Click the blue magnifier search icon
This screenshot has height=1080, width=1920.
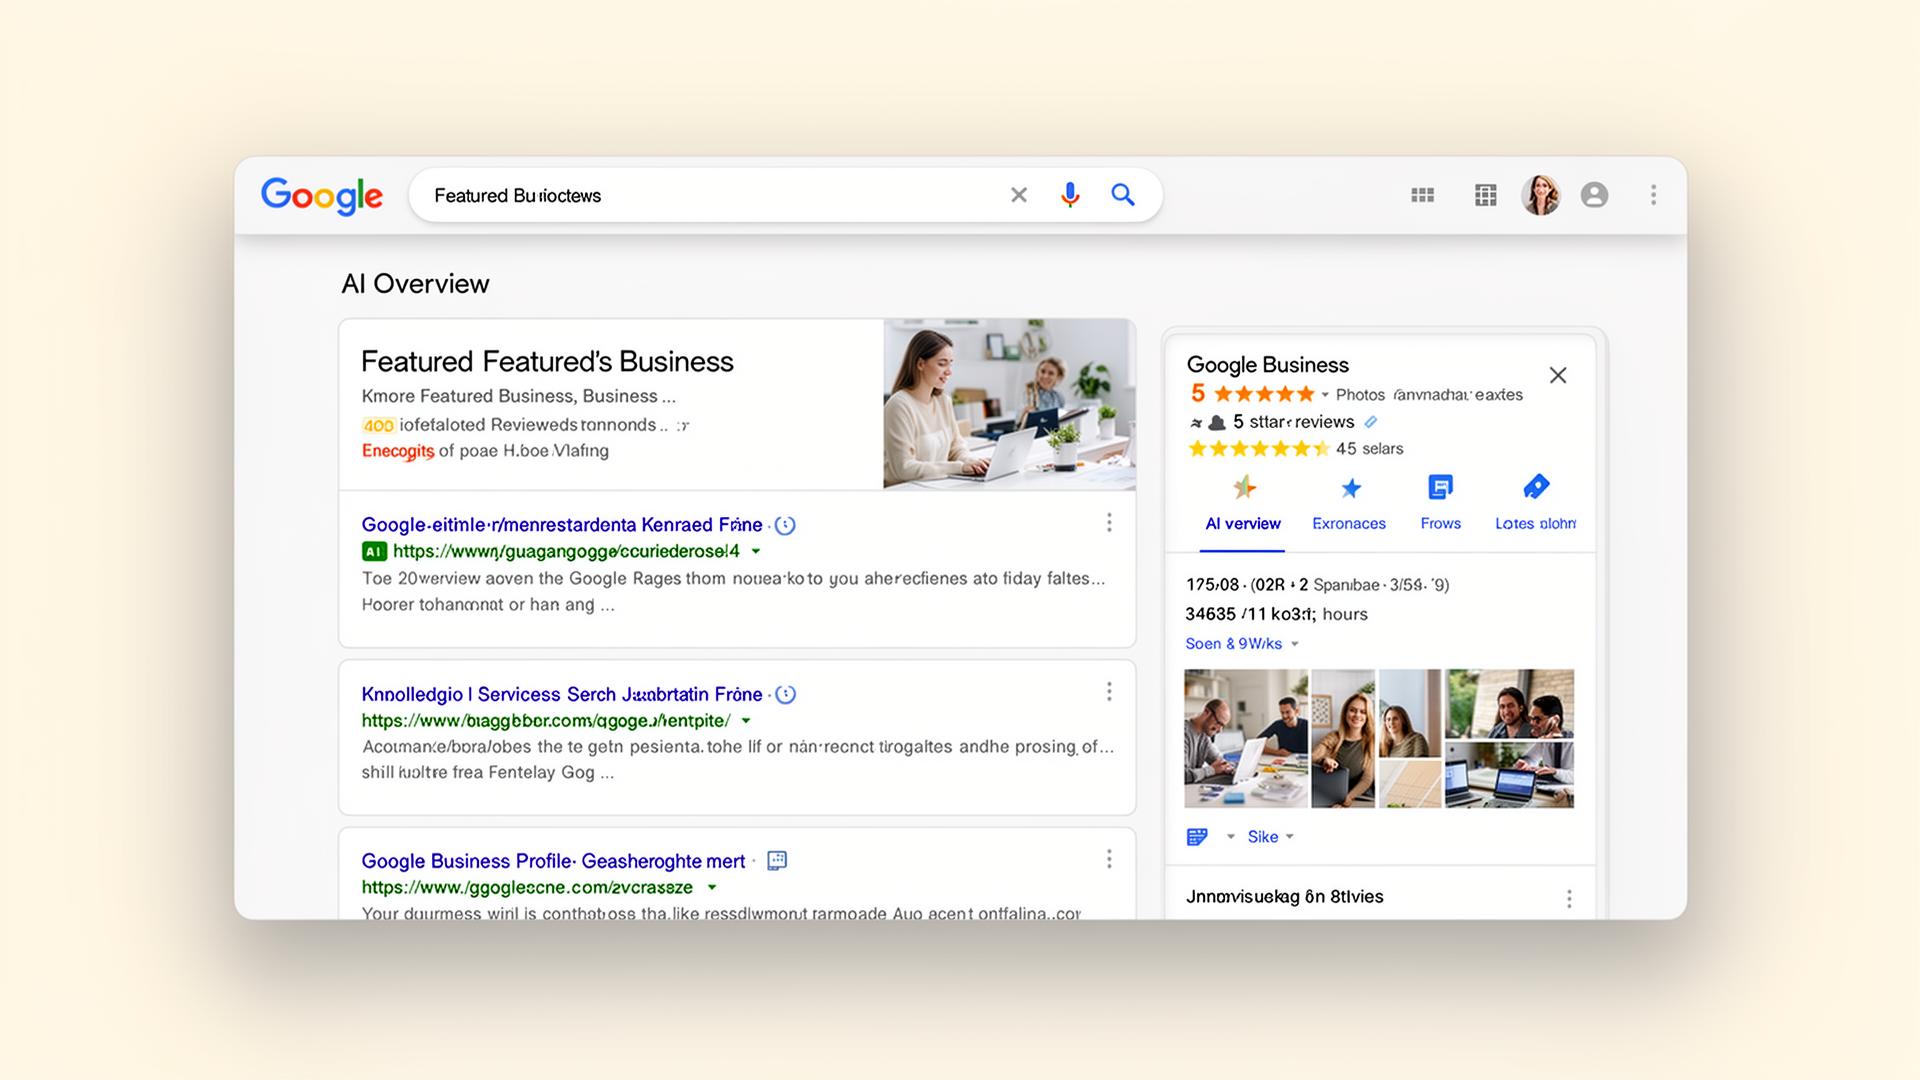point(1123,195)
